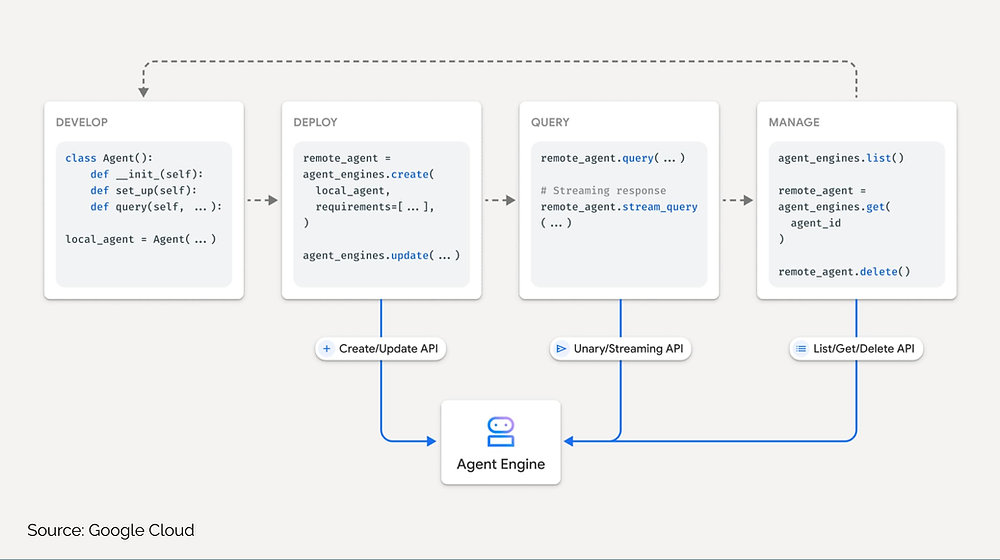
Task: Click the 'requirements=[ ... ],' line
Action: [x=375, y=207]
